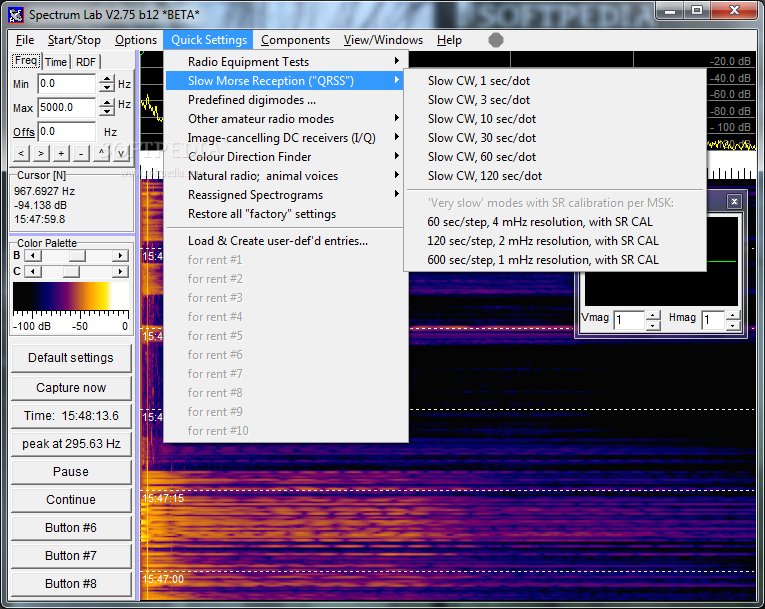Close the small Vmag/Hmag scope window
765x609 pixels.
click(x=734, y=202)
